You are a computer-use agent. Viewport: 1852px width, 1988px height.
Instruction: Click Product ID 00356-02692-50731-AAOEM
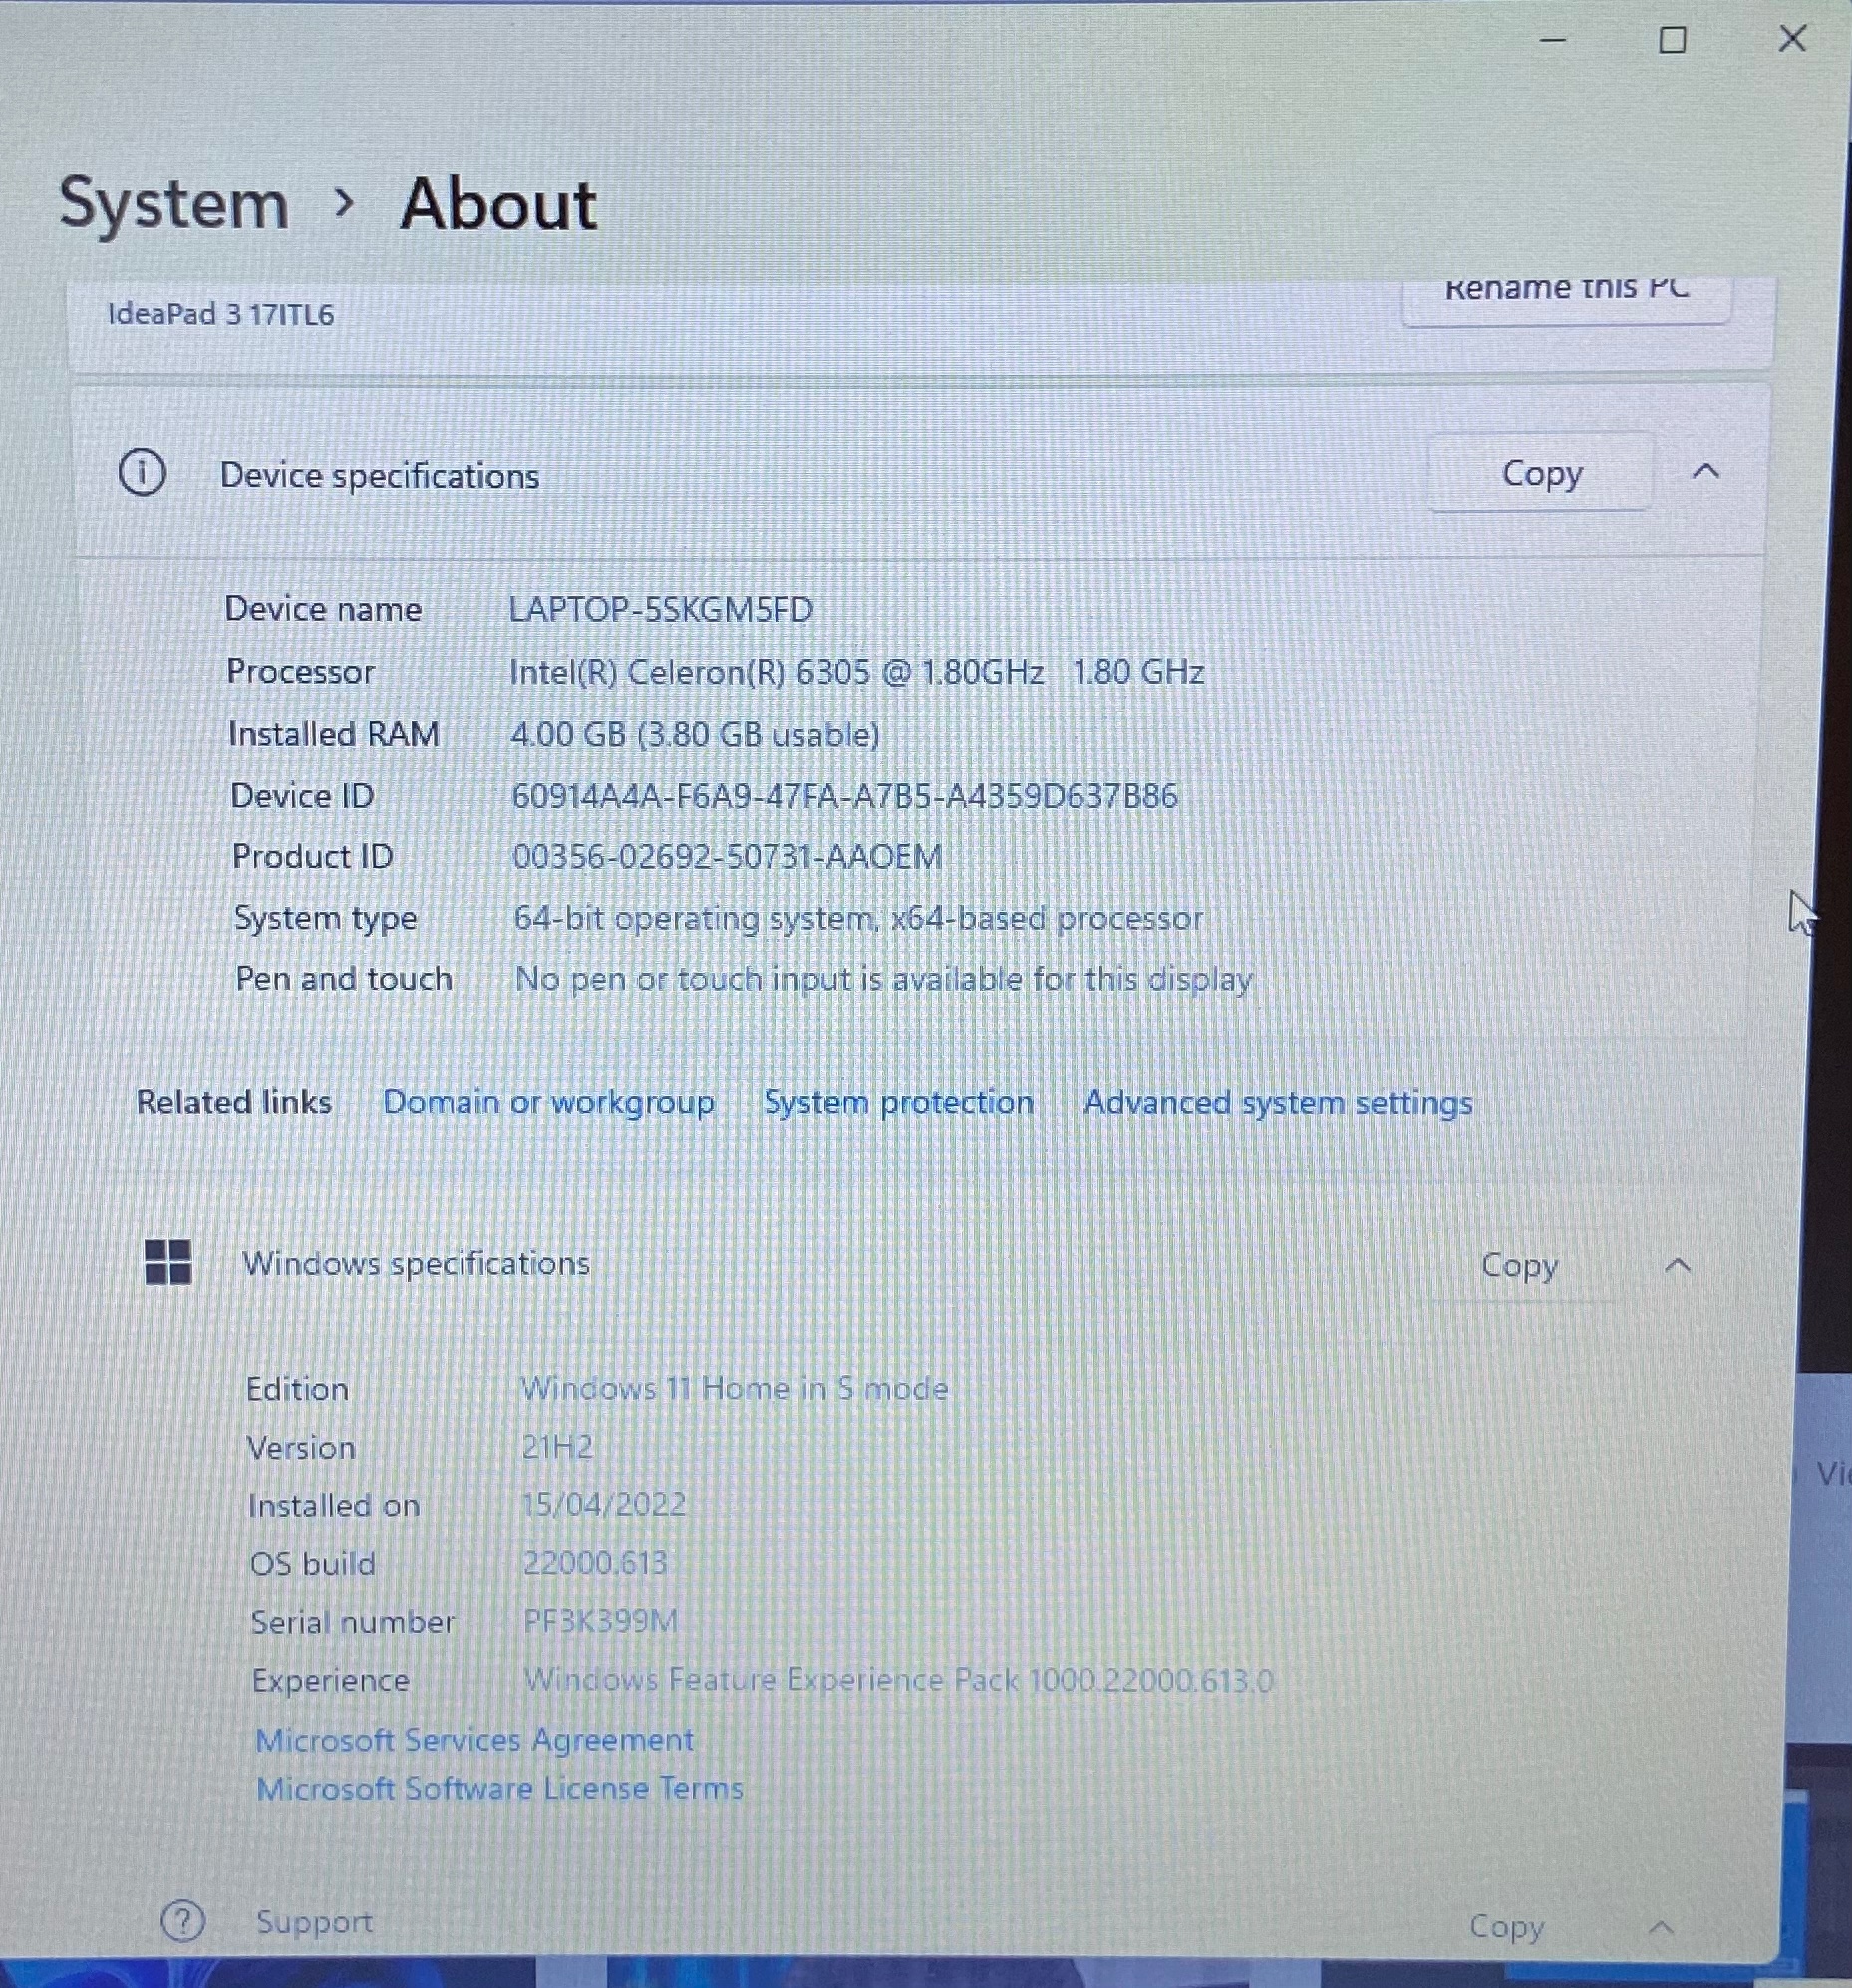coord(727,857)
